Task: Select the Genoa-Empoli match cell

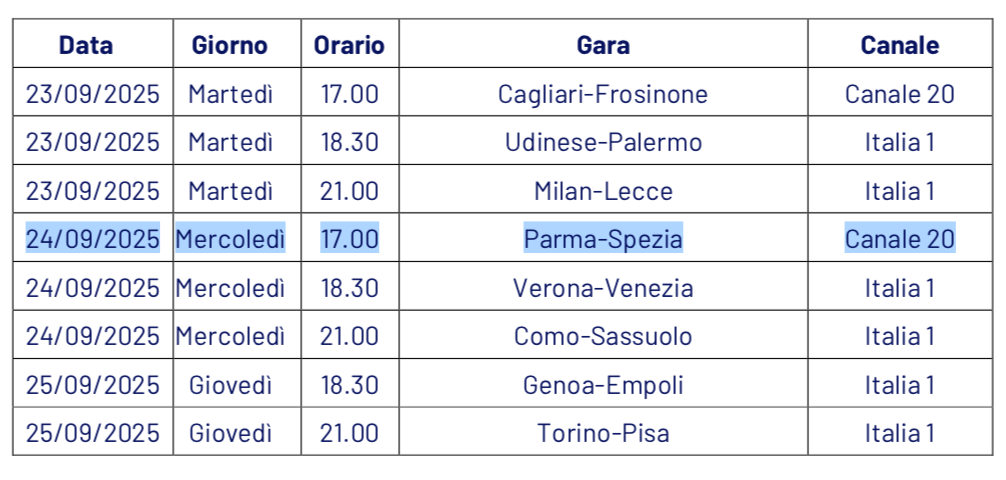Action: [x=603, y=385]
